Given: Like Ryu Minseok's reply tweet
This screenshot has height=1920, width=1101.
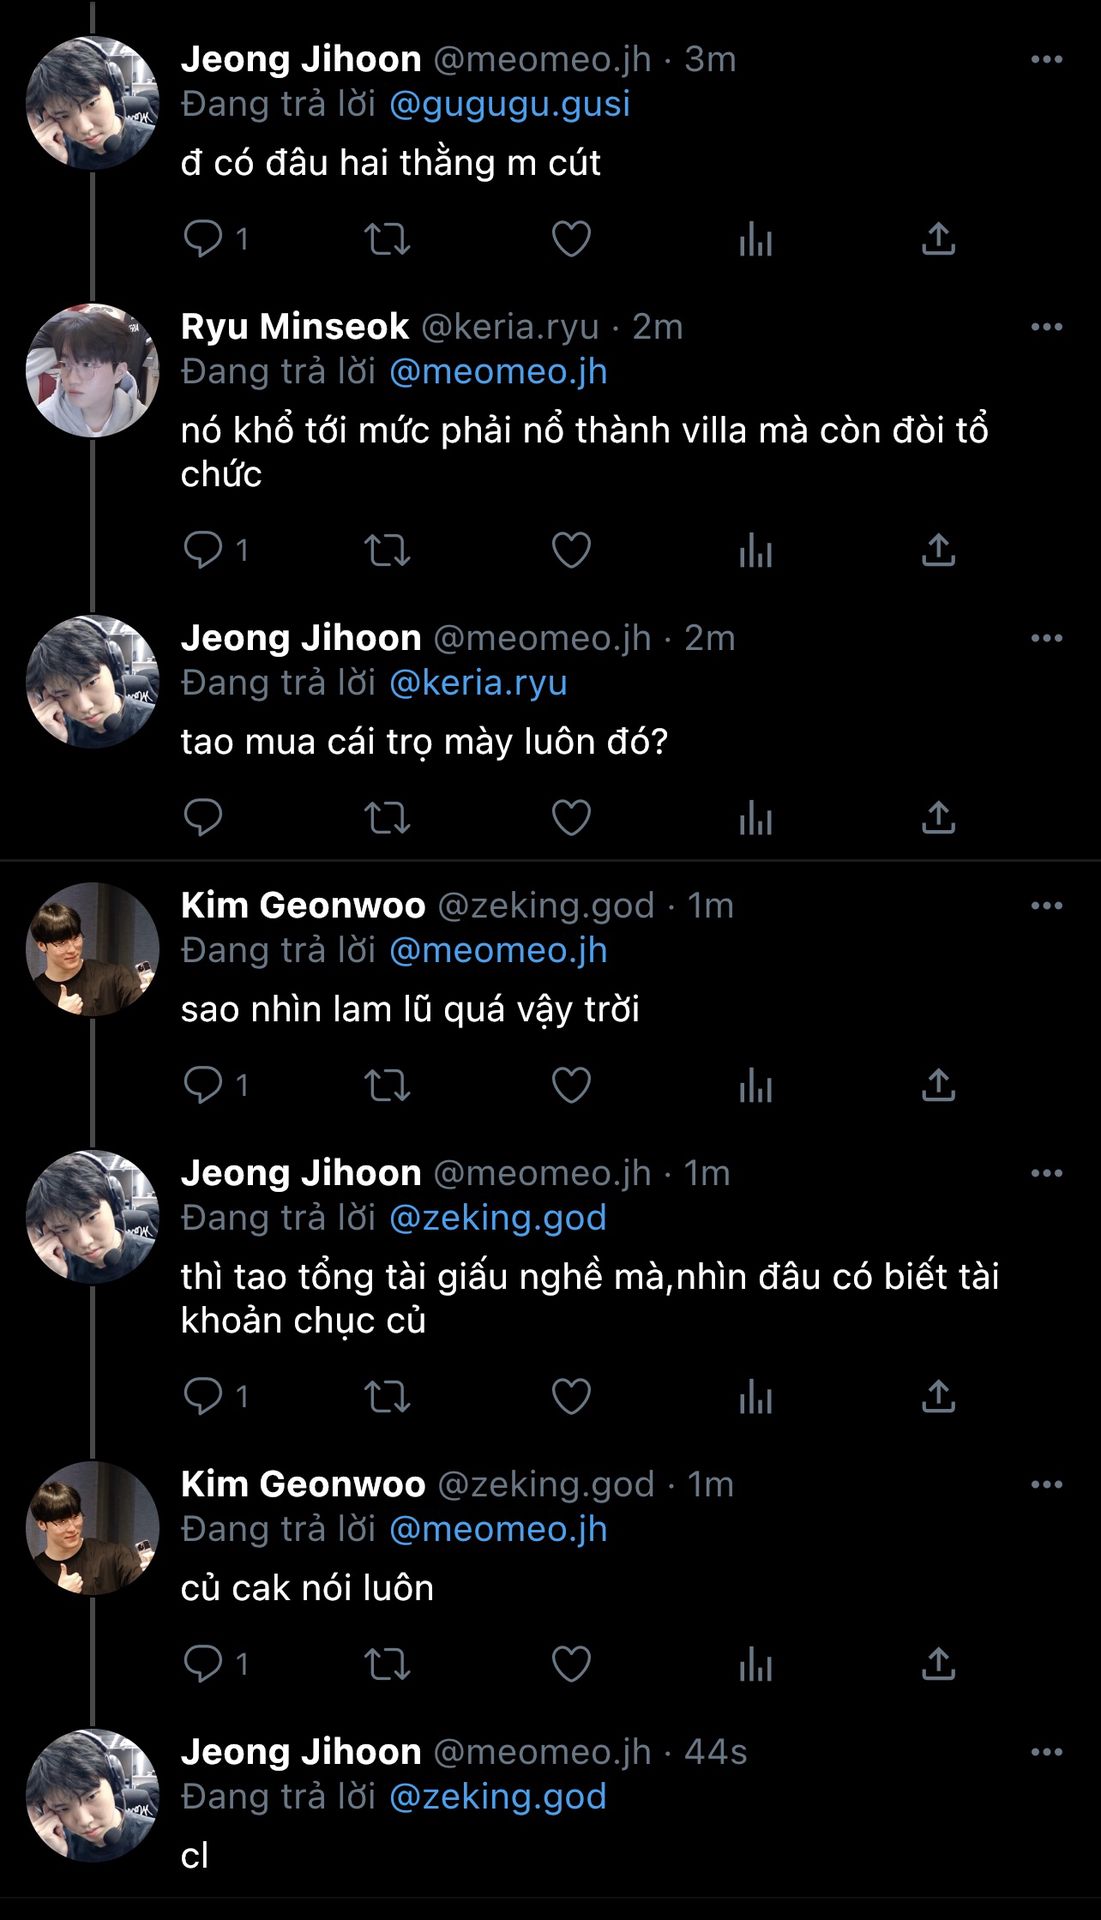Looking at the screenshot, I should (571, 550).
